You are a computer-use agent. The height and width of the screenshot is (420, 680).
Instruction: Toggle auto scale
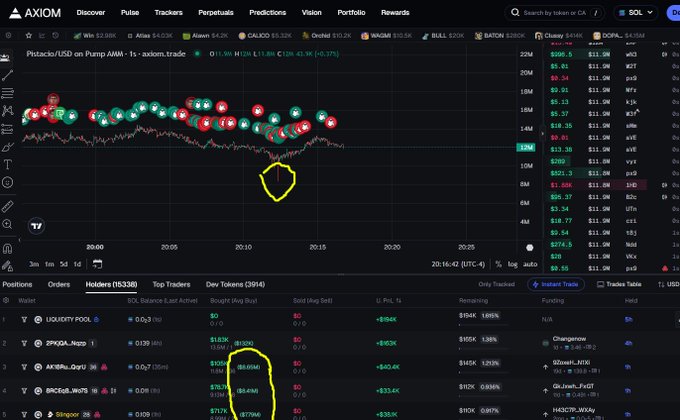[530, 264]
